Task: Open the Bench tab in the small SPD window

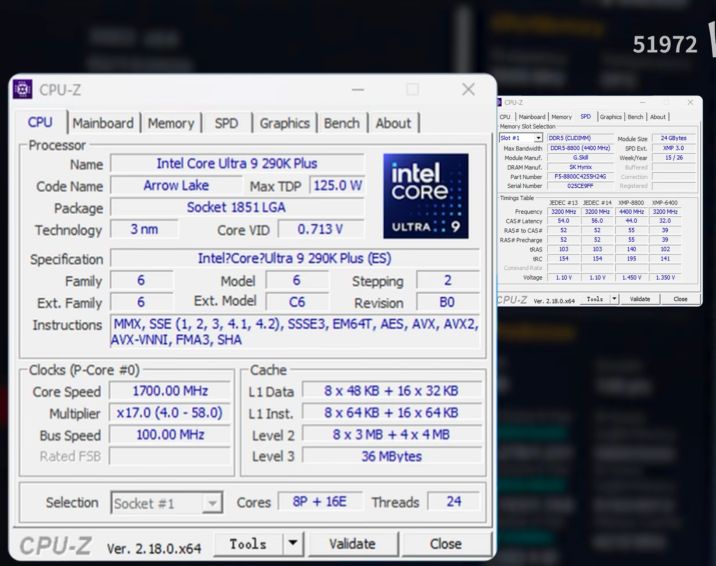Action: (x=635, y=117)
